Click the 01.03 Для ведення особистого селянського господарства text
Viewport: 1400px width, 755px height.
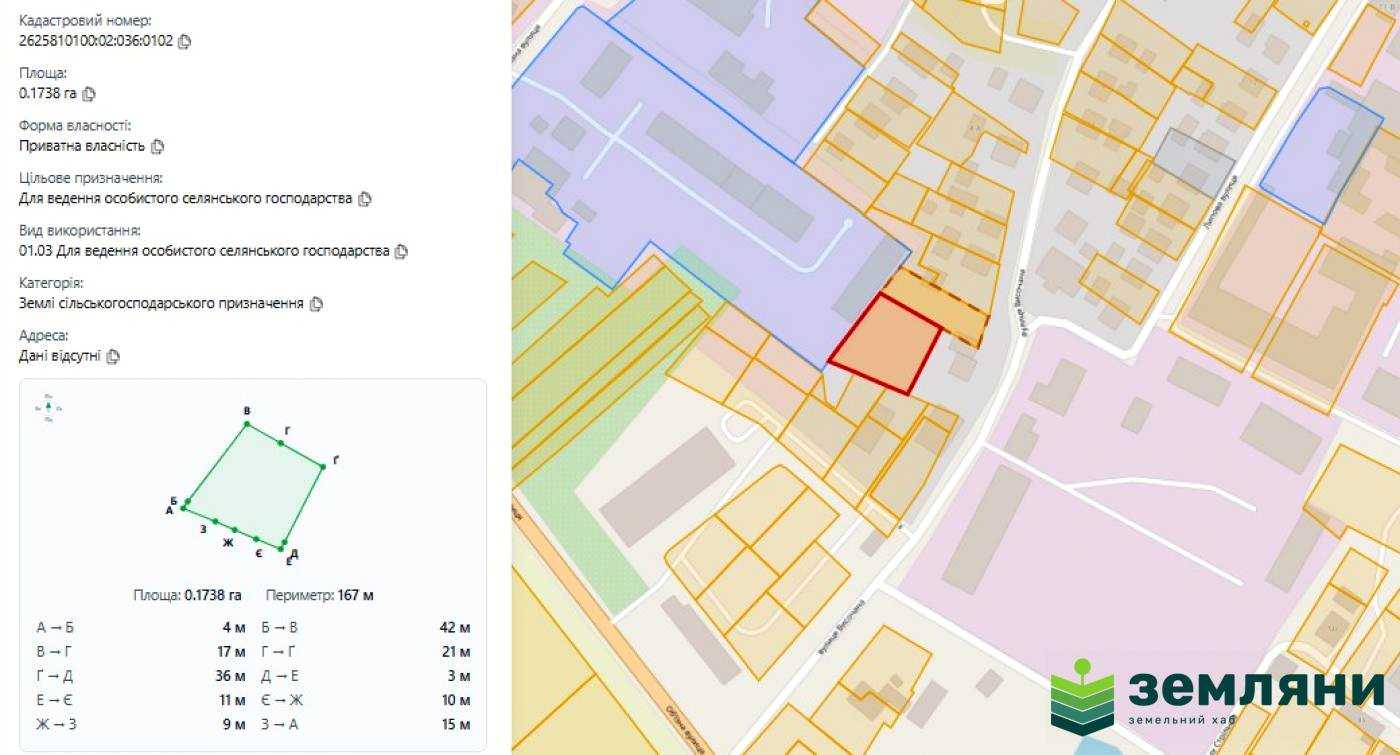204,251
